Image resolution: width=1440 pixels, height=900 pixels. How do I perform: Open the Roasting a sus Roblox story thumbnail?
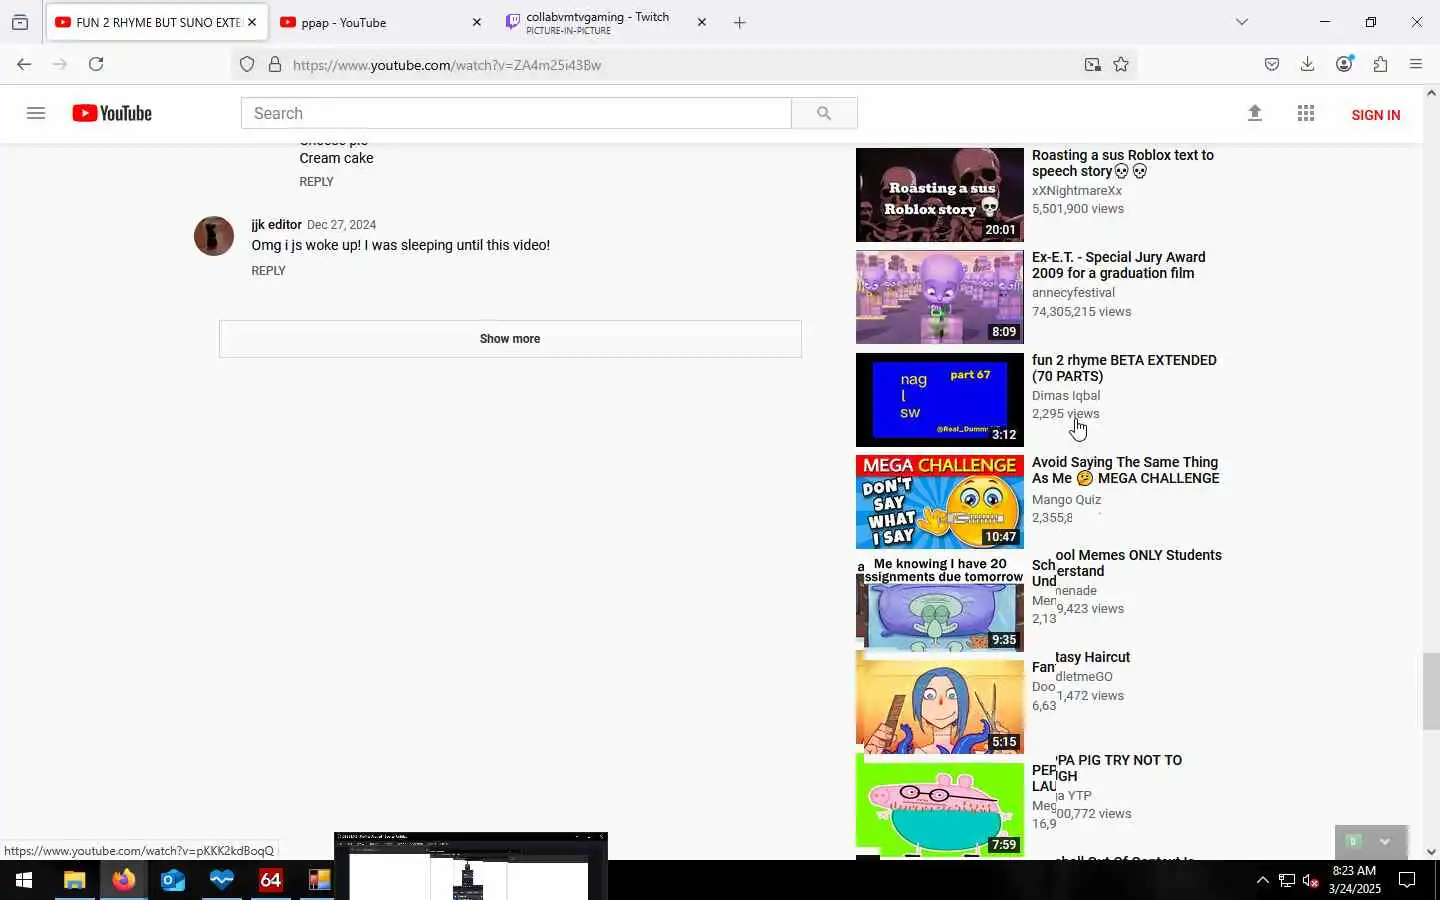[940, 195]
